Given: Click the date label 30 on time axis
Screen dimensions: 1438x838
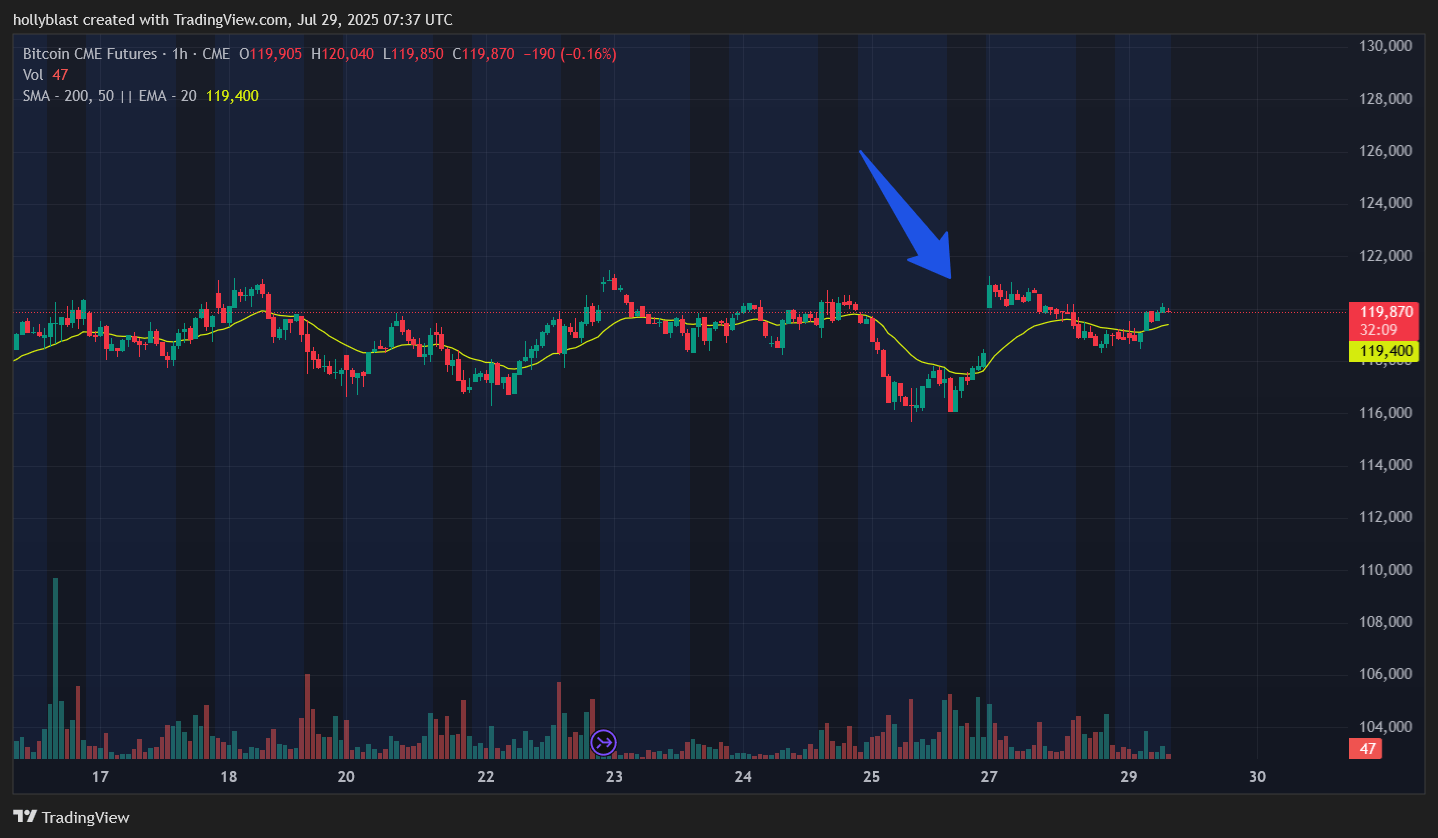Looking at the screenshot, I should click(1257, 777).
